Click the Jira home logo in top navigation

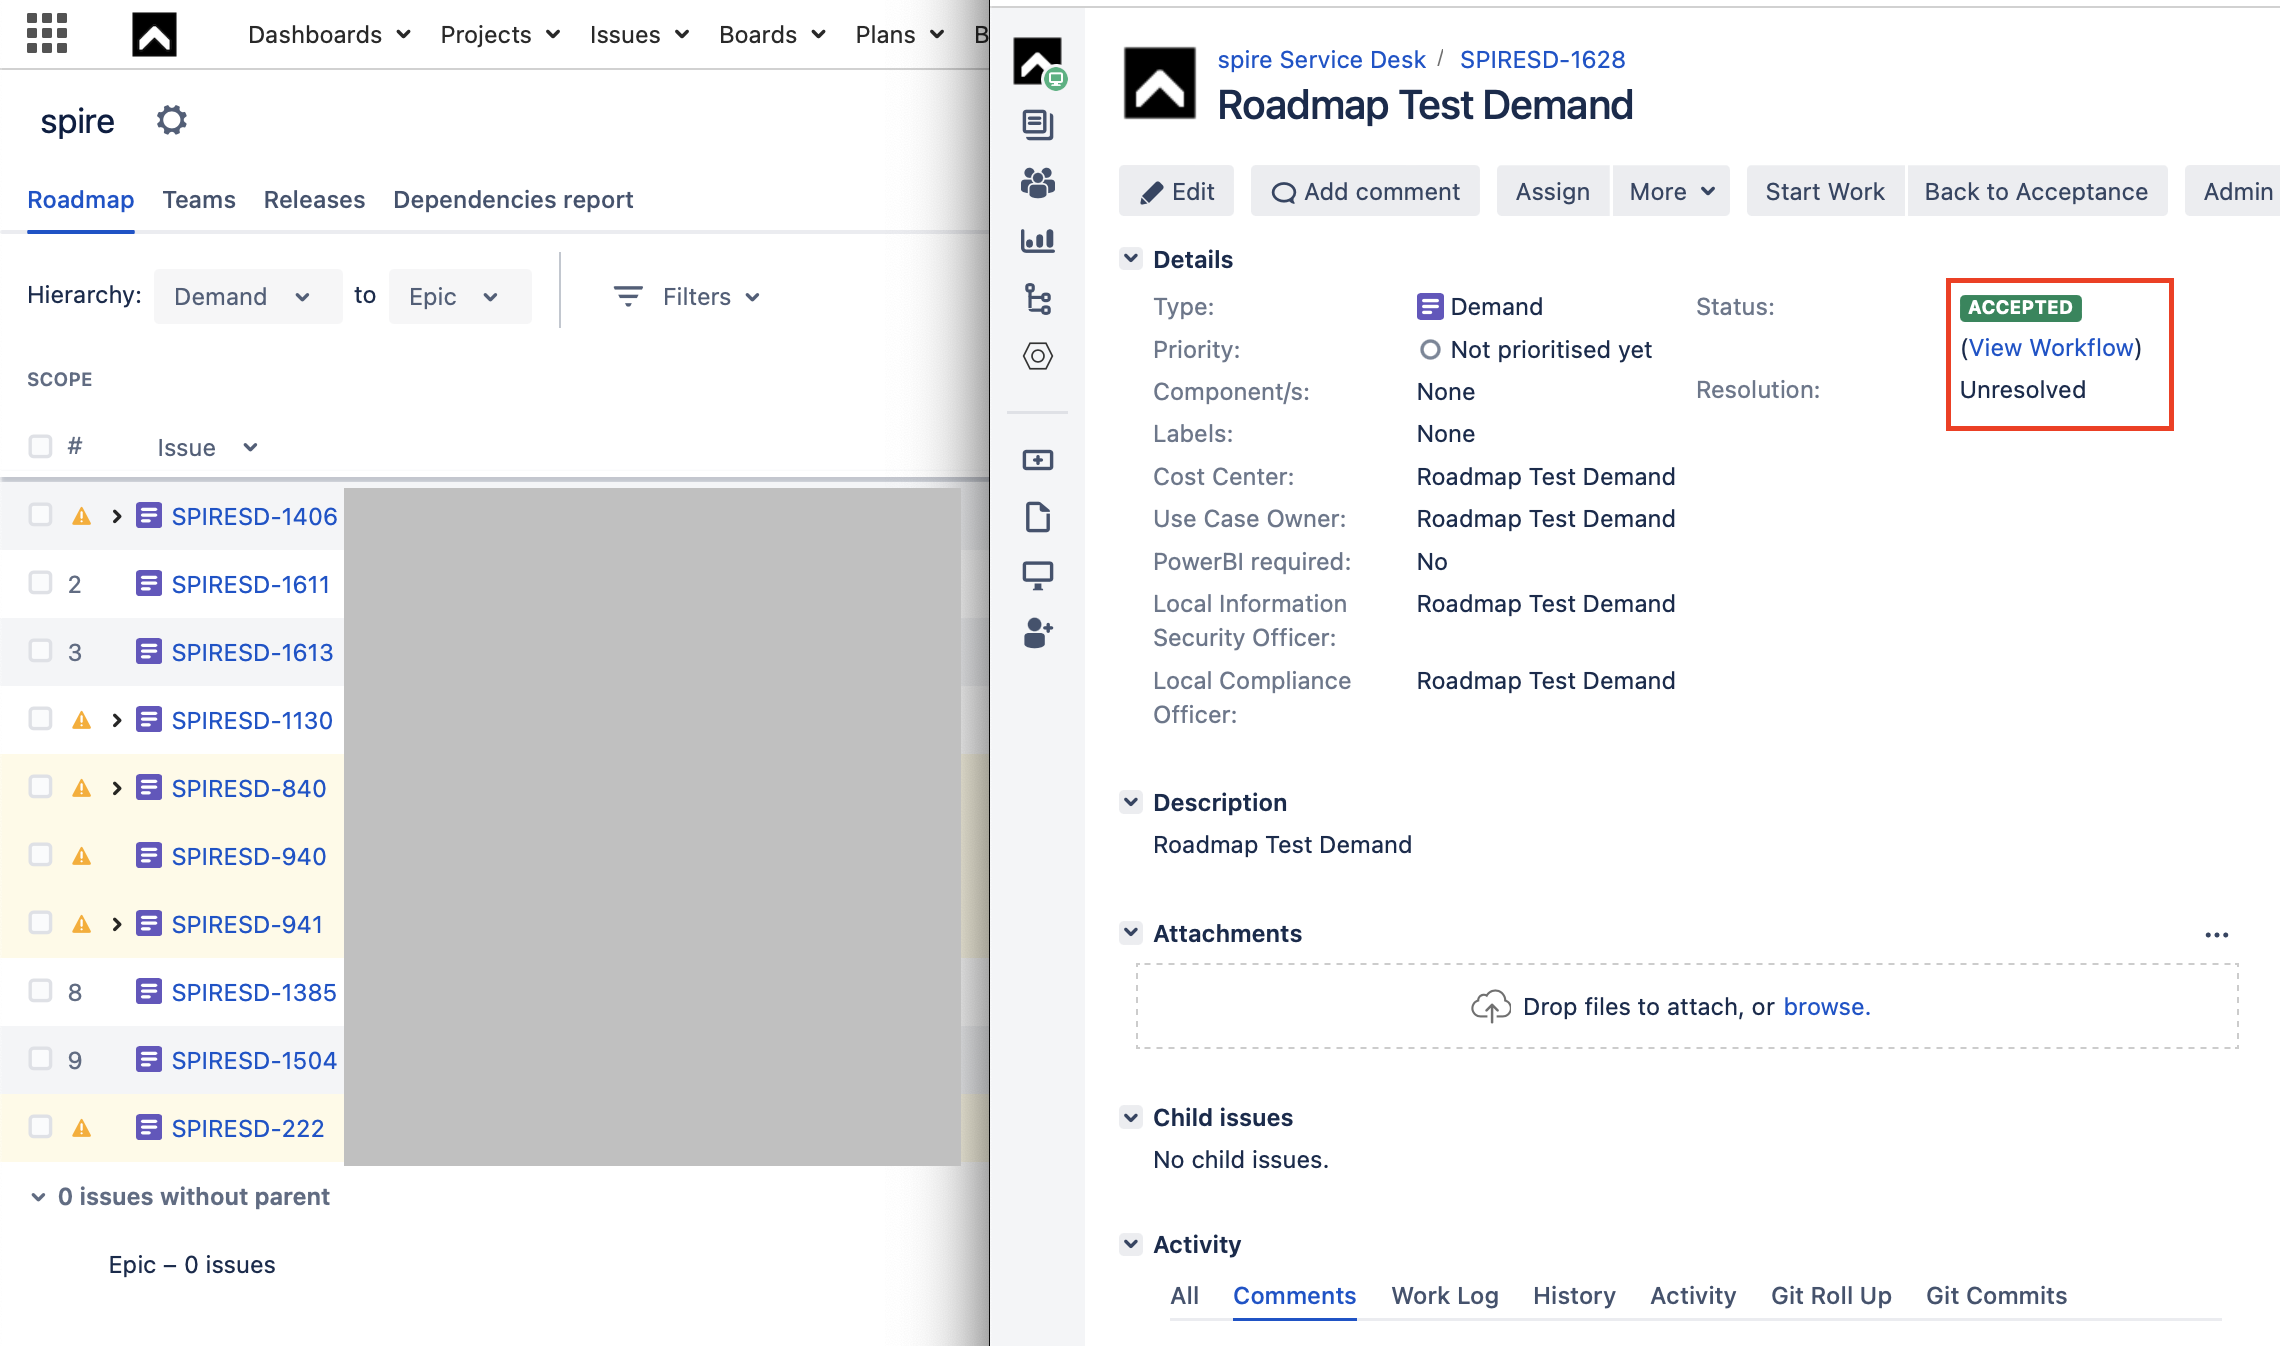tap(154, 34)
